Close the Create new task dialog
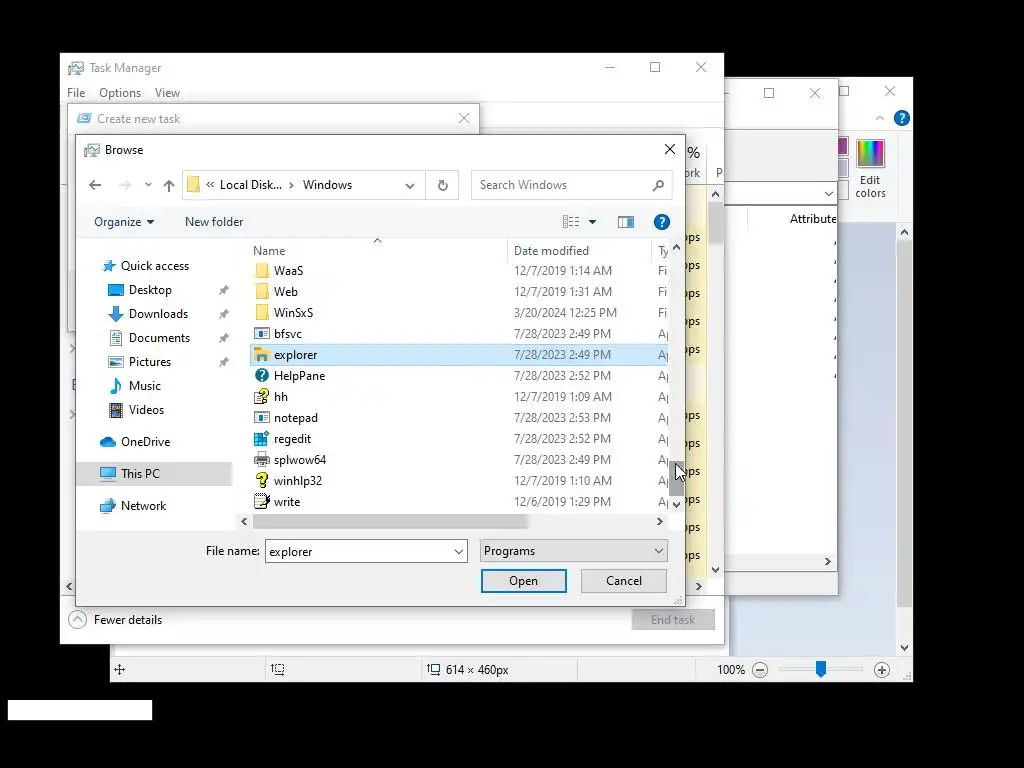 pos(464,118)
